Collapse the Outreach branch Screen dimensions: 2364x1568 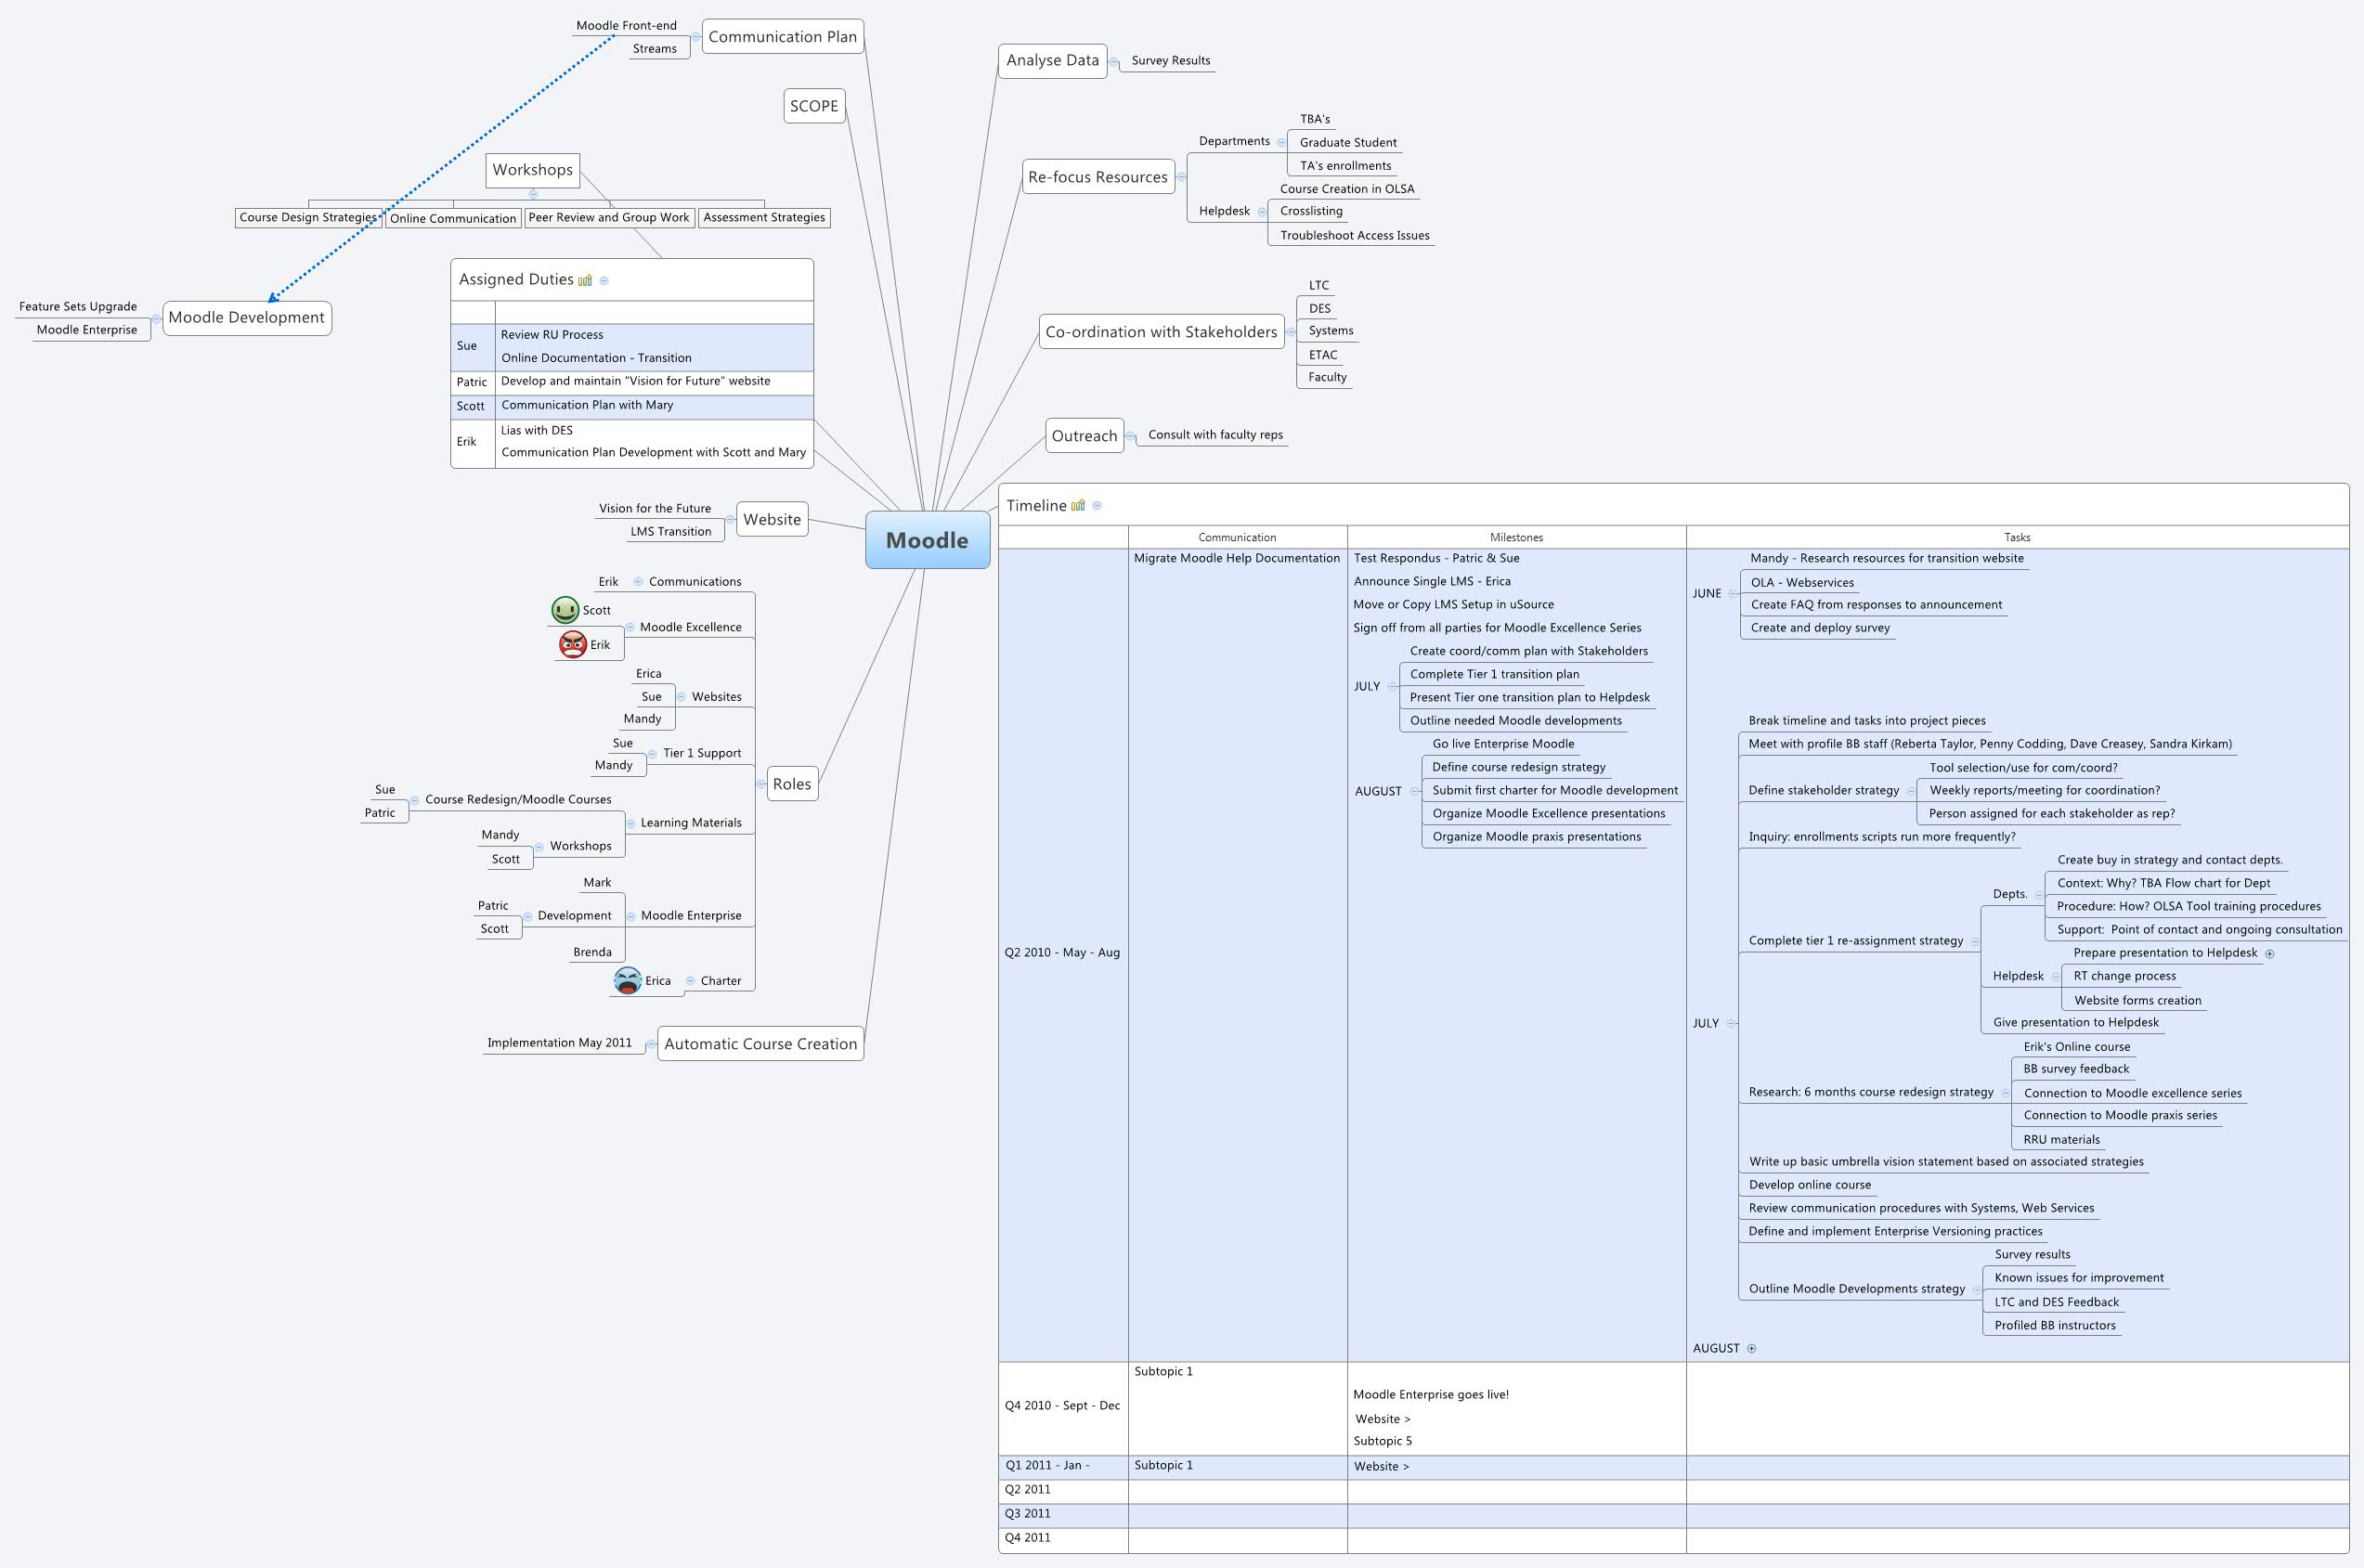pyautogui.click(x=1132, y=436)
